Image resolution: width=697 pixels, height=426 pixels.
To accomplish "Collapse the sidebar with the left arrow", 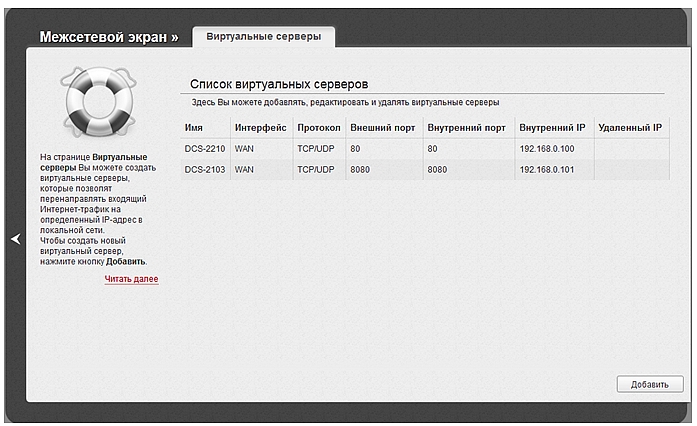I will coord(15,239).
